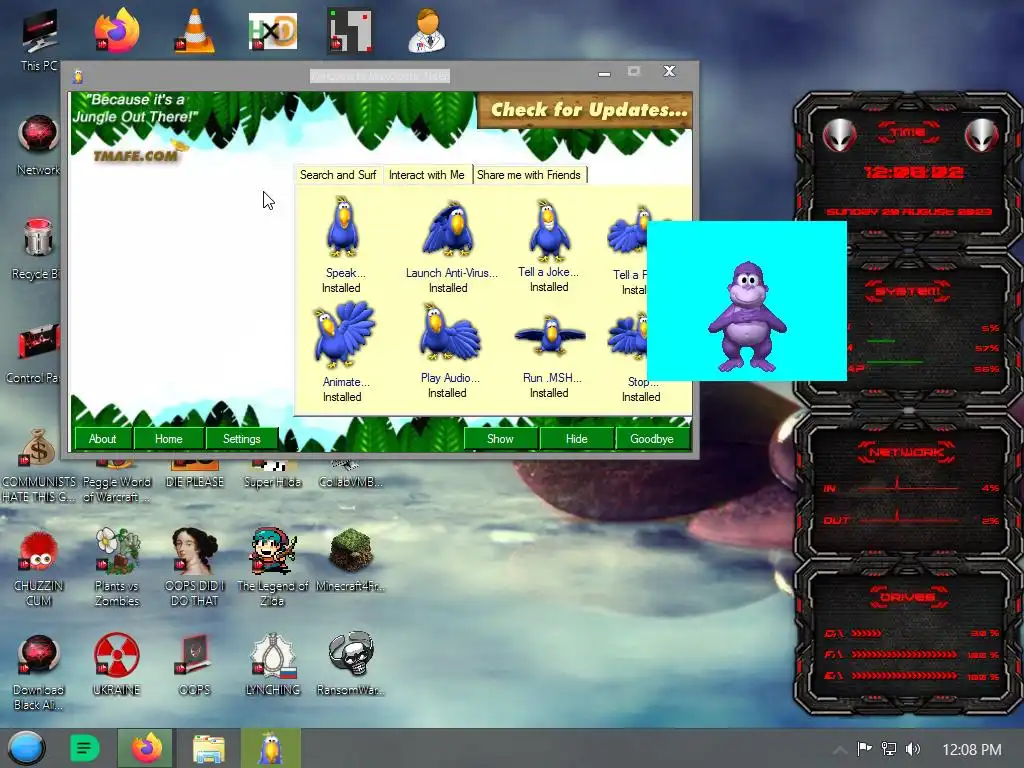1024x768 pixels.
Task: Select the Run .MSH parrot icon
Action: click(550, 335)
